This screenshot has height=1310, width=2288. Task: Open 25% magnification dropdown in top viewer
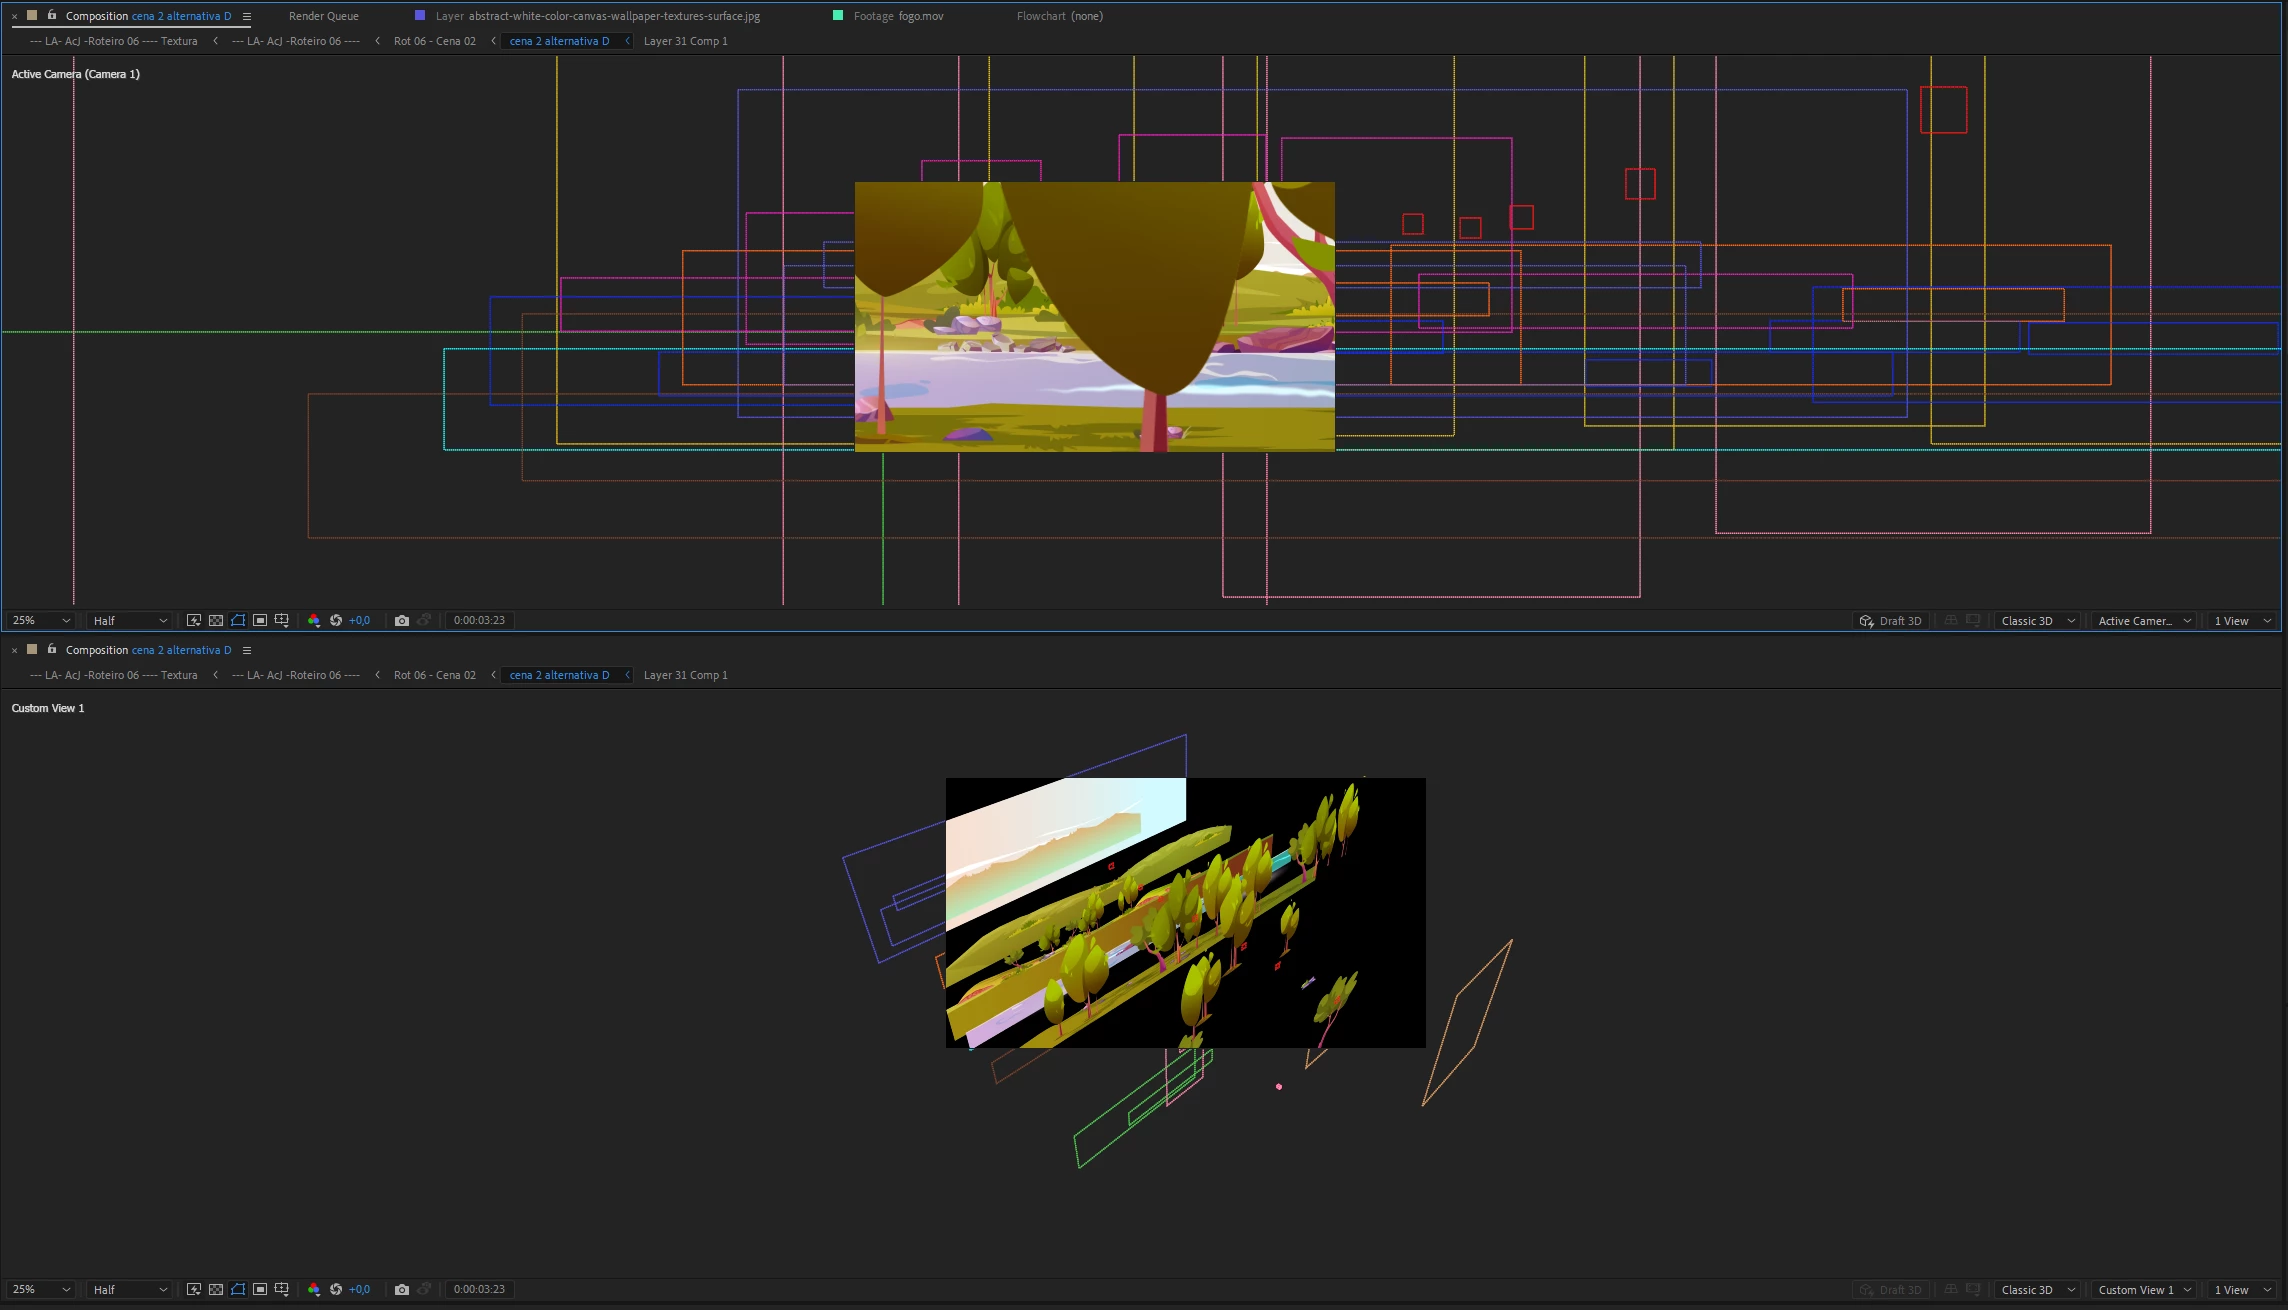click(x=41, y=621)
